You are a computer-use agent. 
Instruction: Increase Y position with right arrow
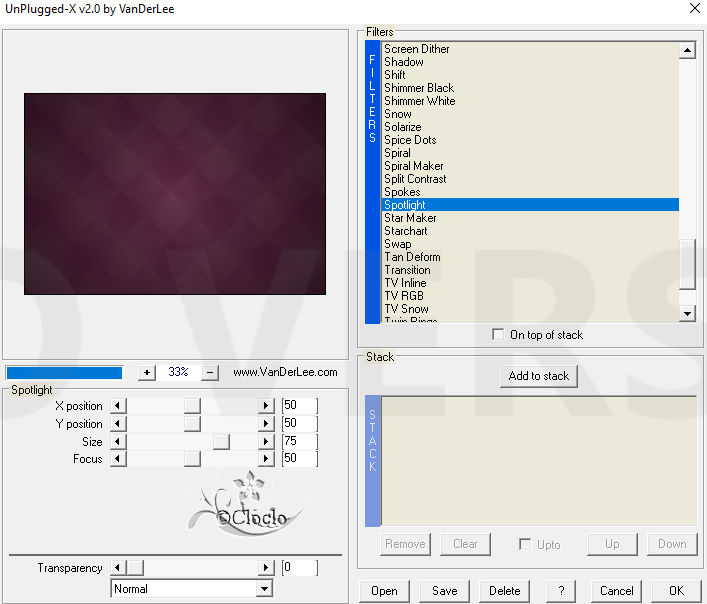click(266, 424)
